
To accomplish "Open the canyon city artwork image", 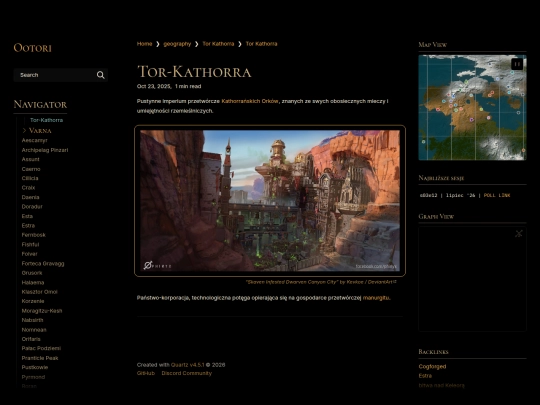I will (270, 200).
